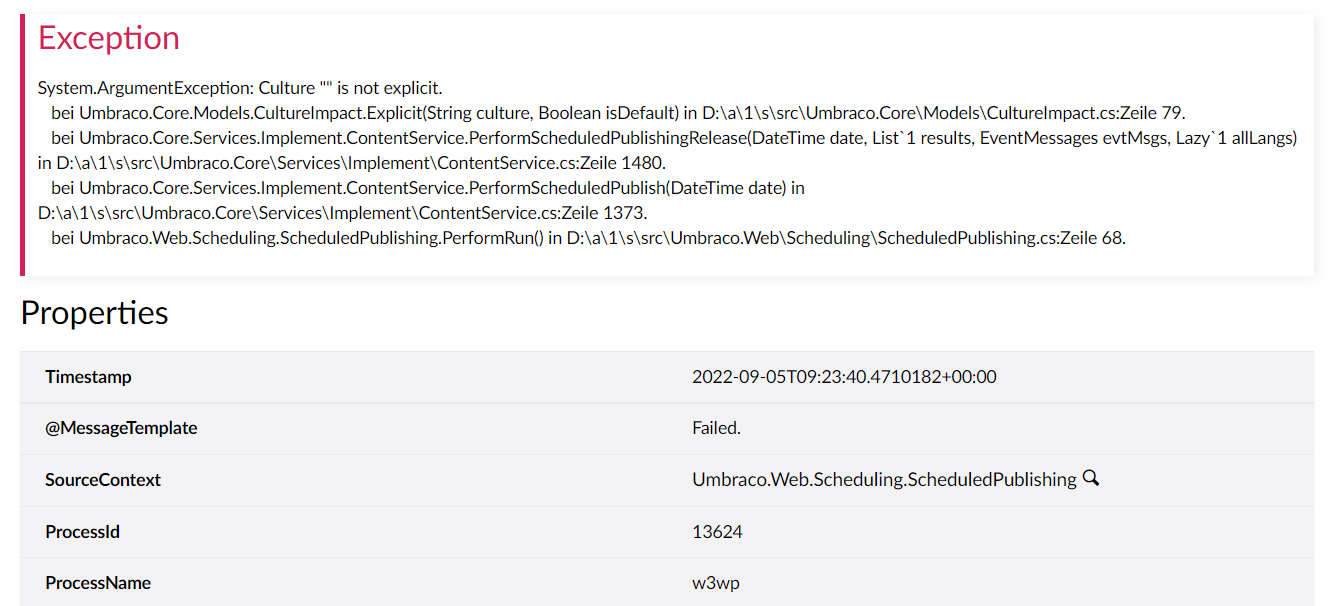Click the w3wp process name value
Viewport: 1330px width, 606px height.
pyautogui.click(x=716, y=583)
